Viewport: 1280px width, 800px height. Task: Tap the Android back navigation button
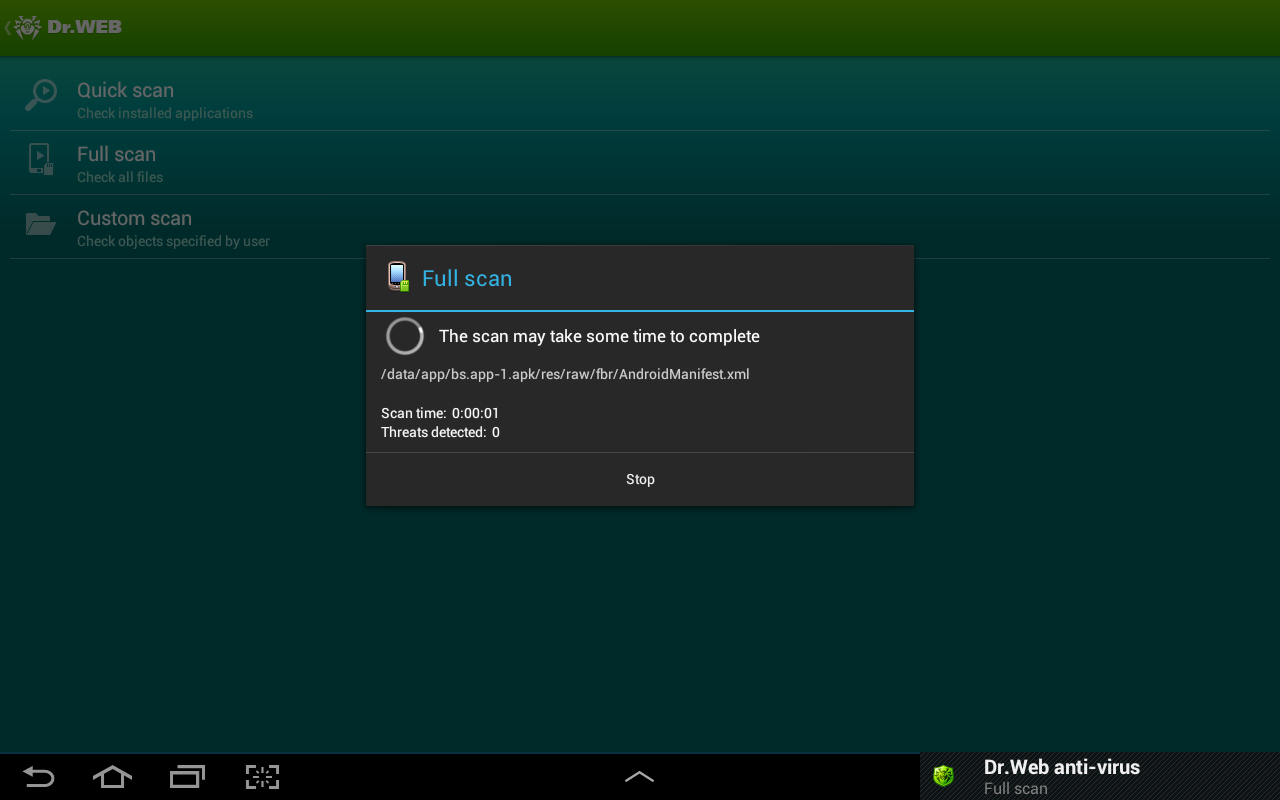coord(39,777)
